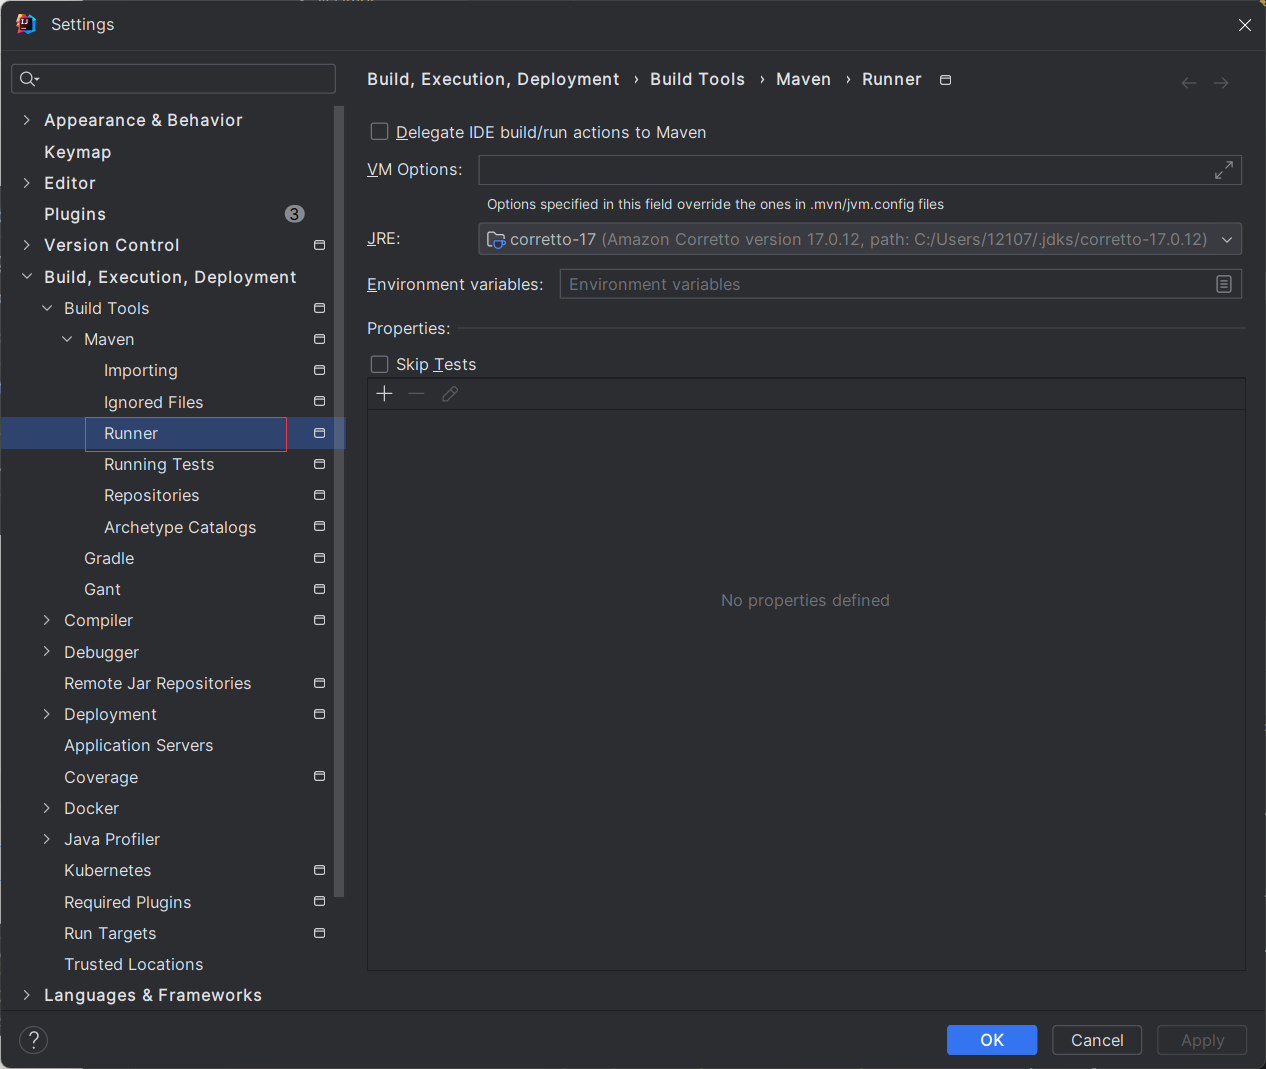Expand the VM Options field editor icon
This screenshot has width=1266, height=1069.
point(1223,169)
